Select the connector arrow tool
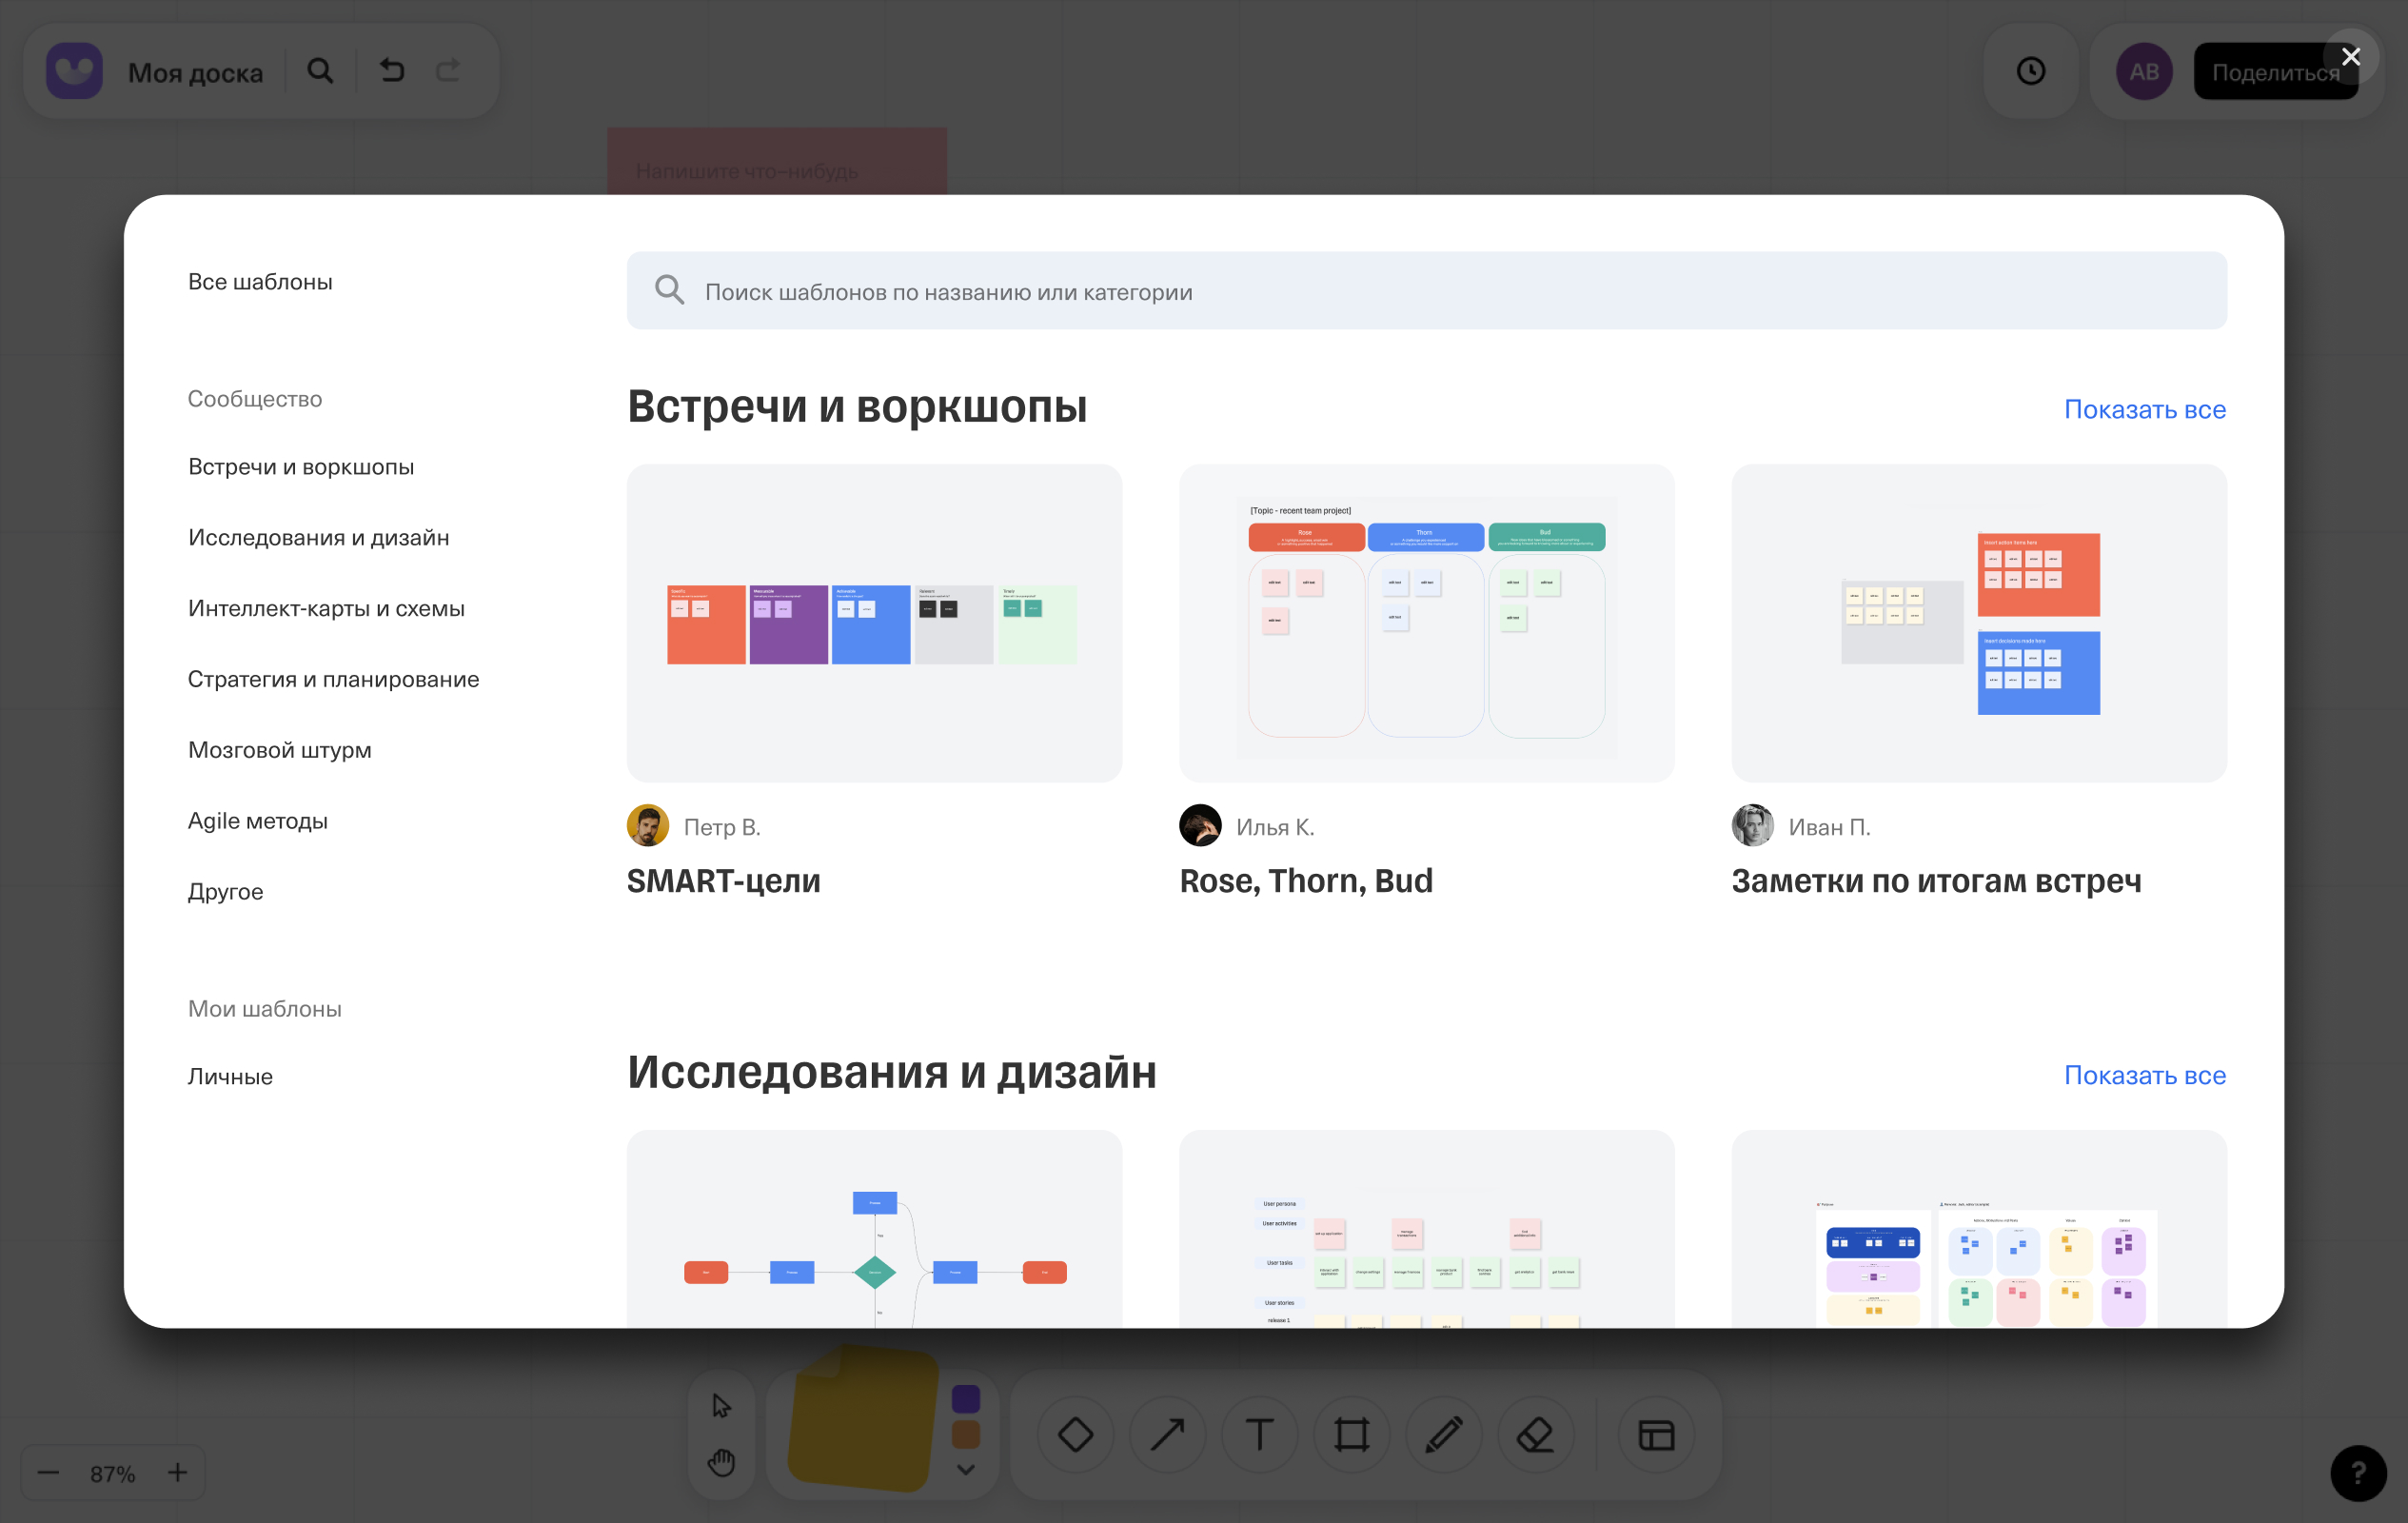Viewport: 2408px width, 1523px height. pos(1167,1434)
